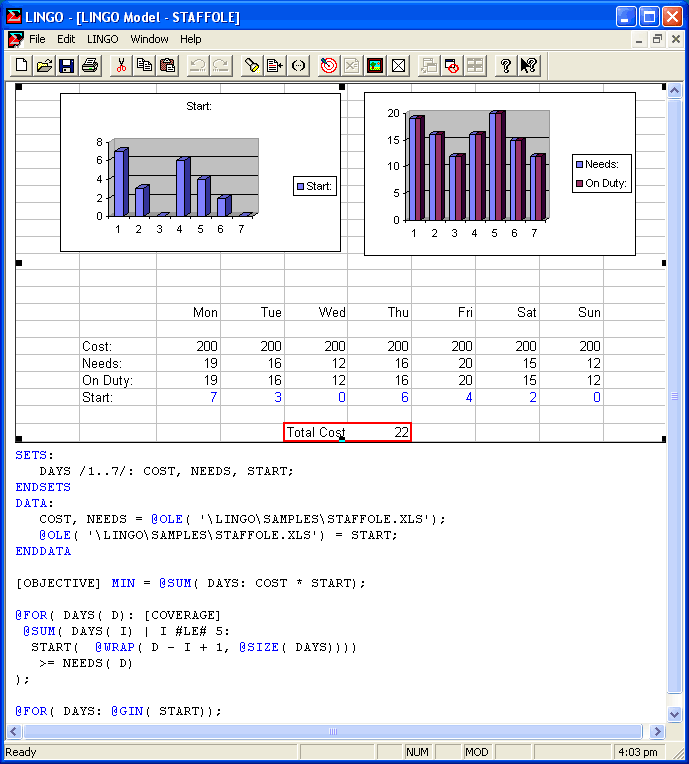Click the On Duty legend color swatch
Viewport: 689px width, 764px height.
[x=579, y=184]
